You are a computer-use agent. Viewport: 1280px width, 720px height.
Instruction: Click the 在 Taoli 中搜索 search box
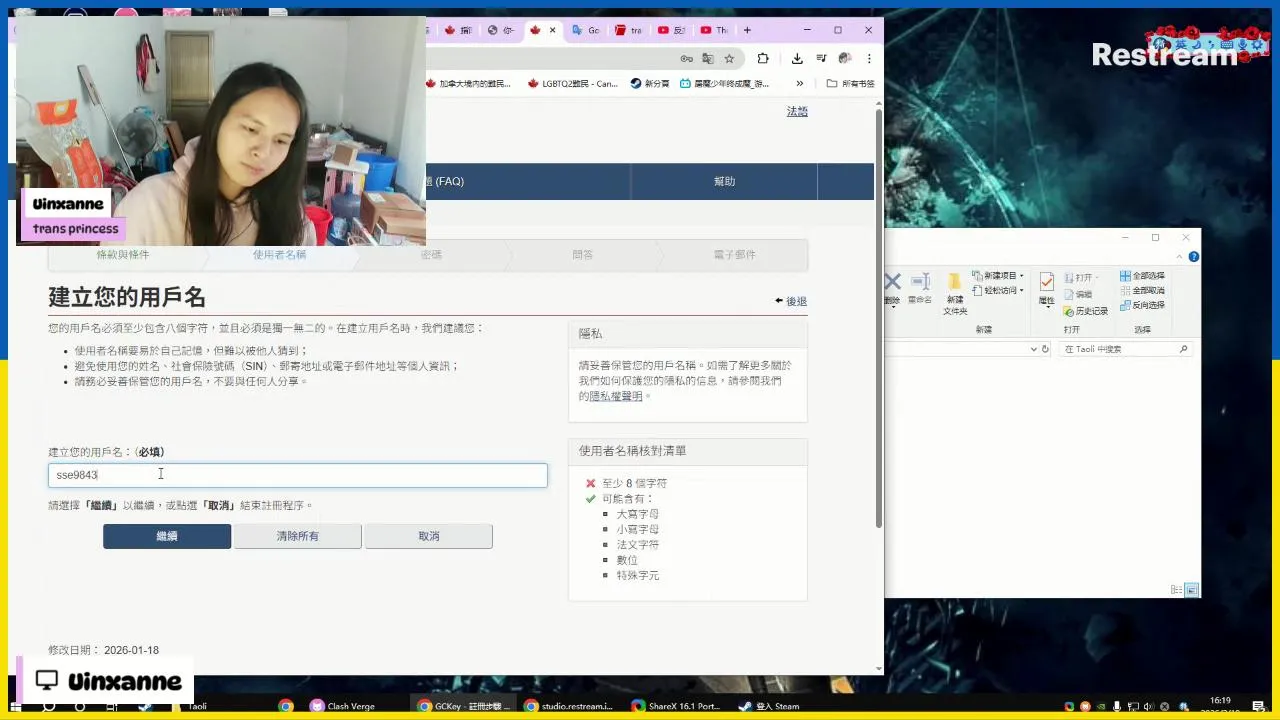(1126, 349)
